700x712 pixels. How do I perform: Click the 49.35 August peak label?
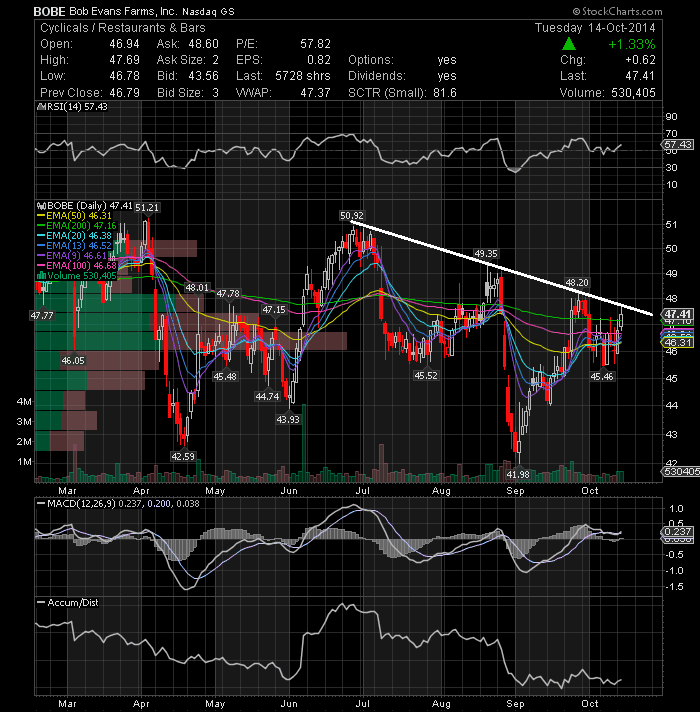click(486, 253)
